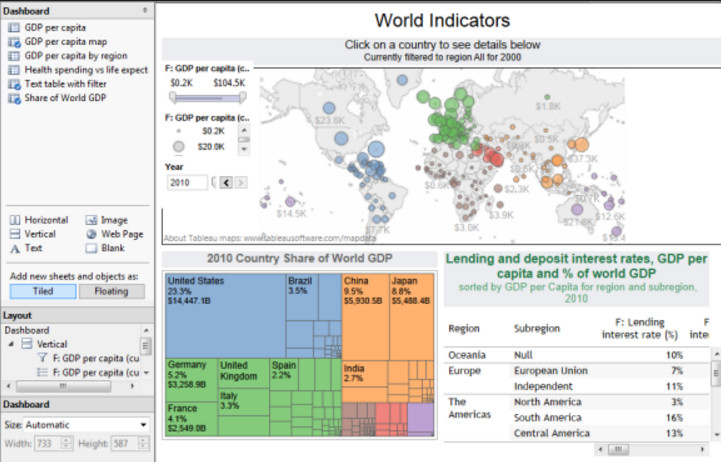Viewport: 721px width, 462px height.
Task: Add an Image object
Action: [107, 220]
